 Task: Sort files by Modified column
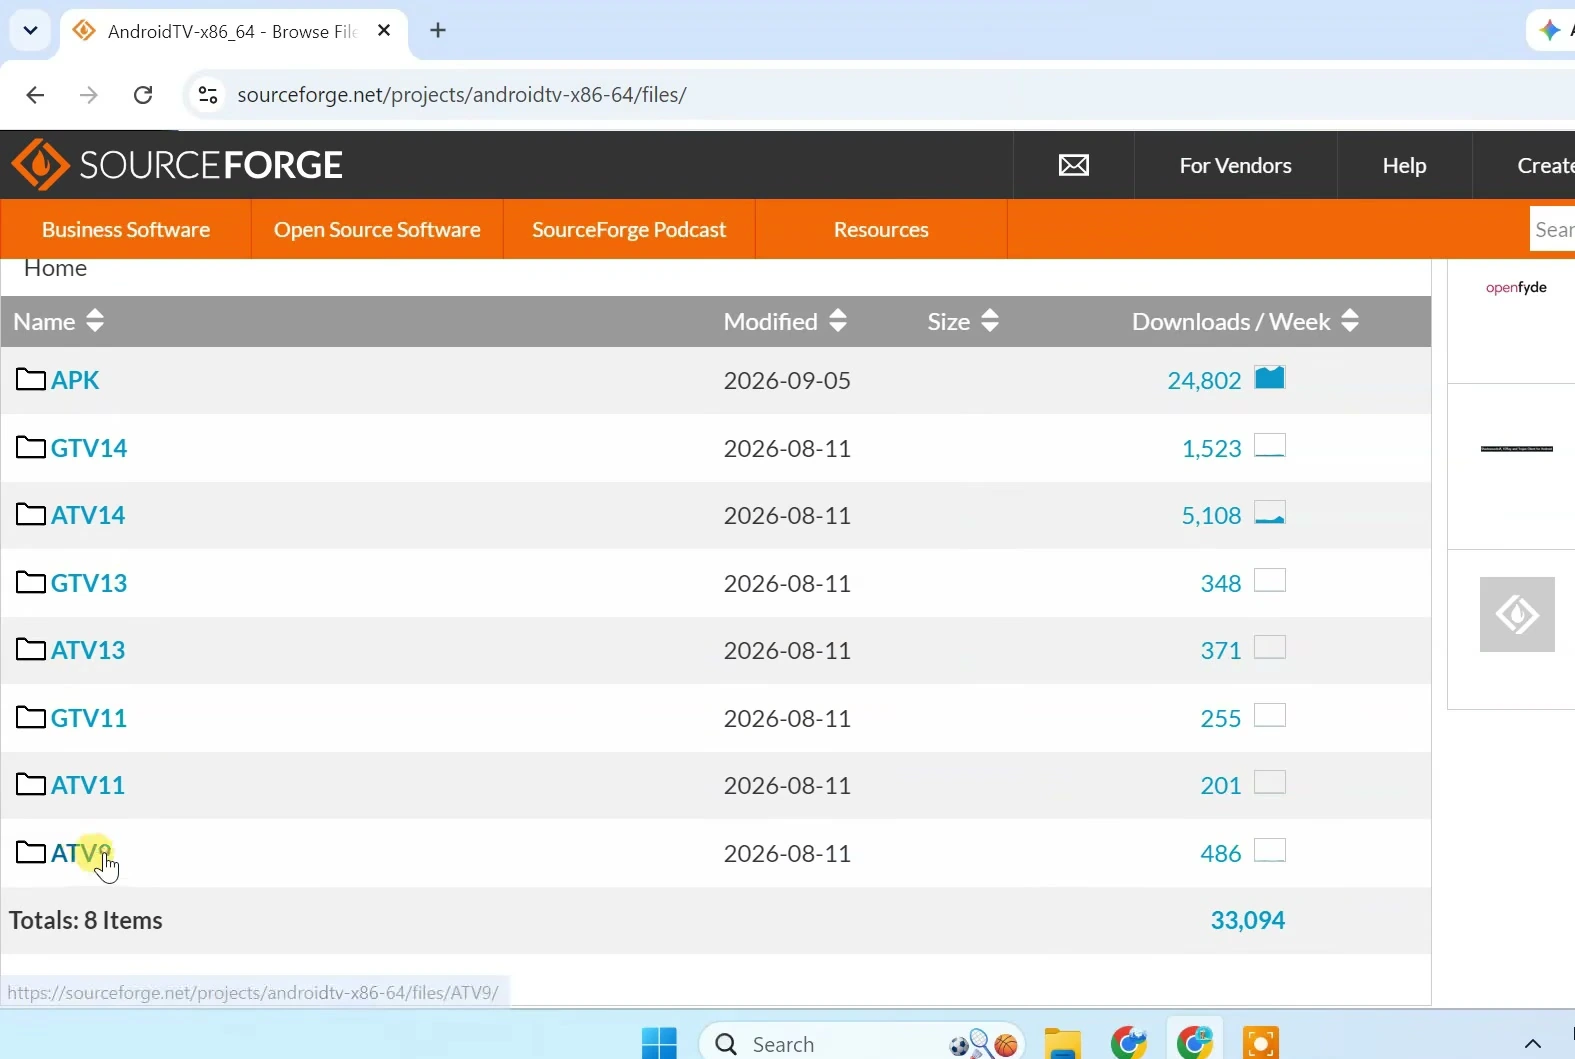coord(786,321)
